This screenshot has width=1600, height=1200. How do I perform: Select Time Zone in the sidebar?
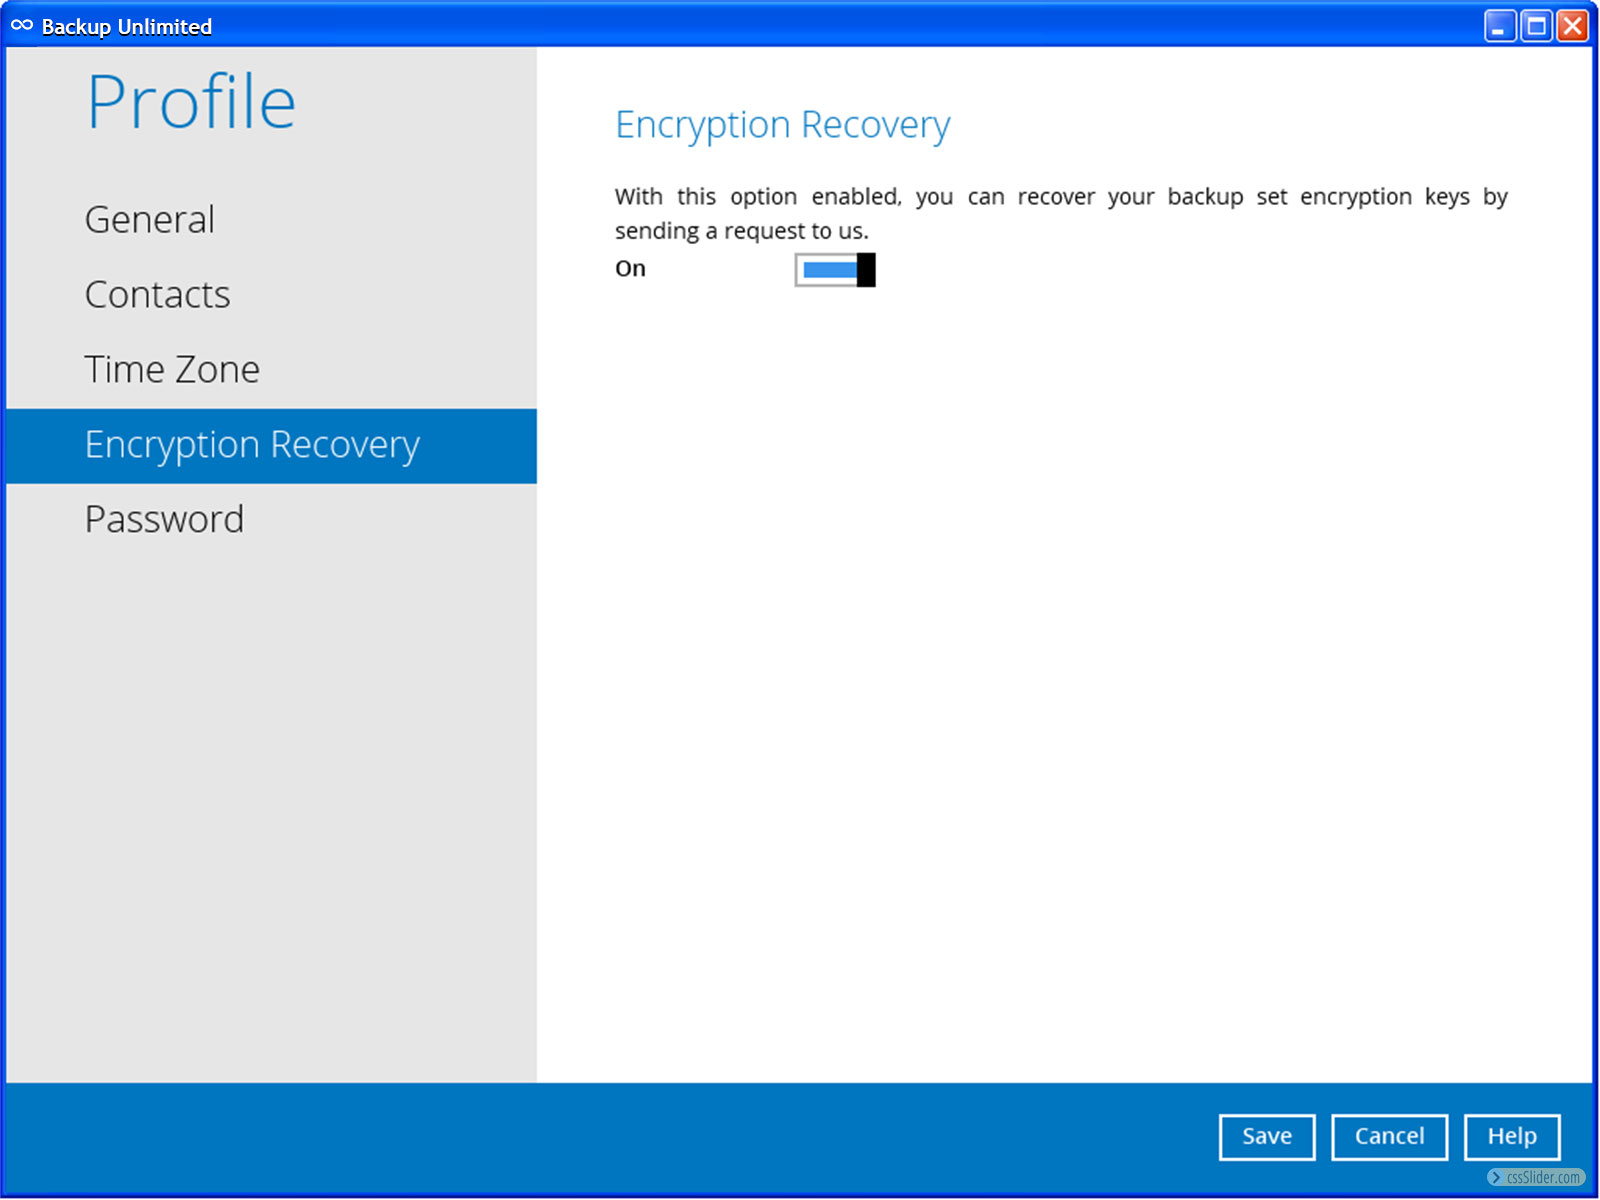click(x=172, y=370)
